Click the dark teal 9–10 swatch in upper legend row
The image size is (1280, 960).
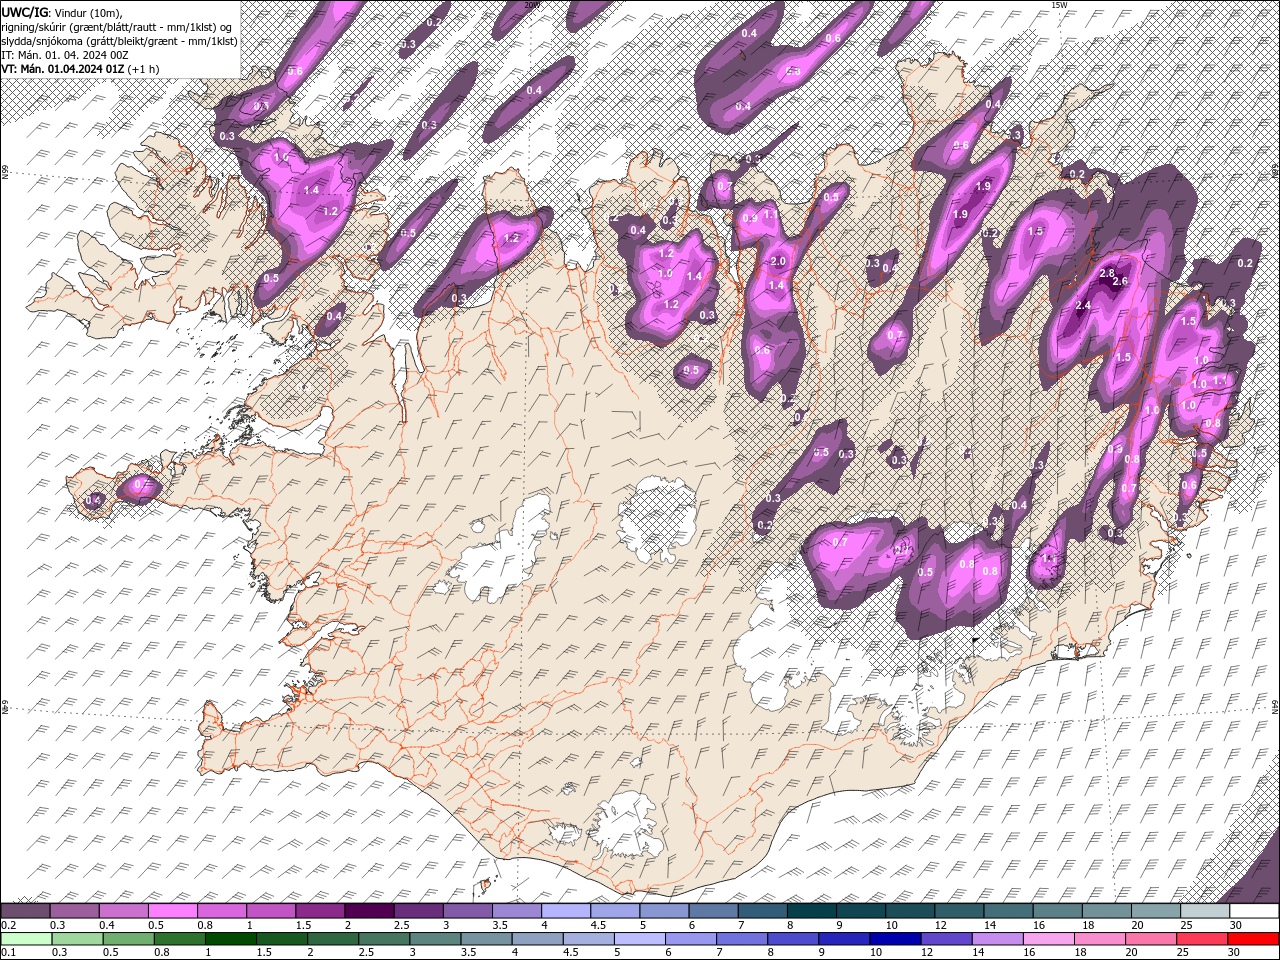pos(862,911)
